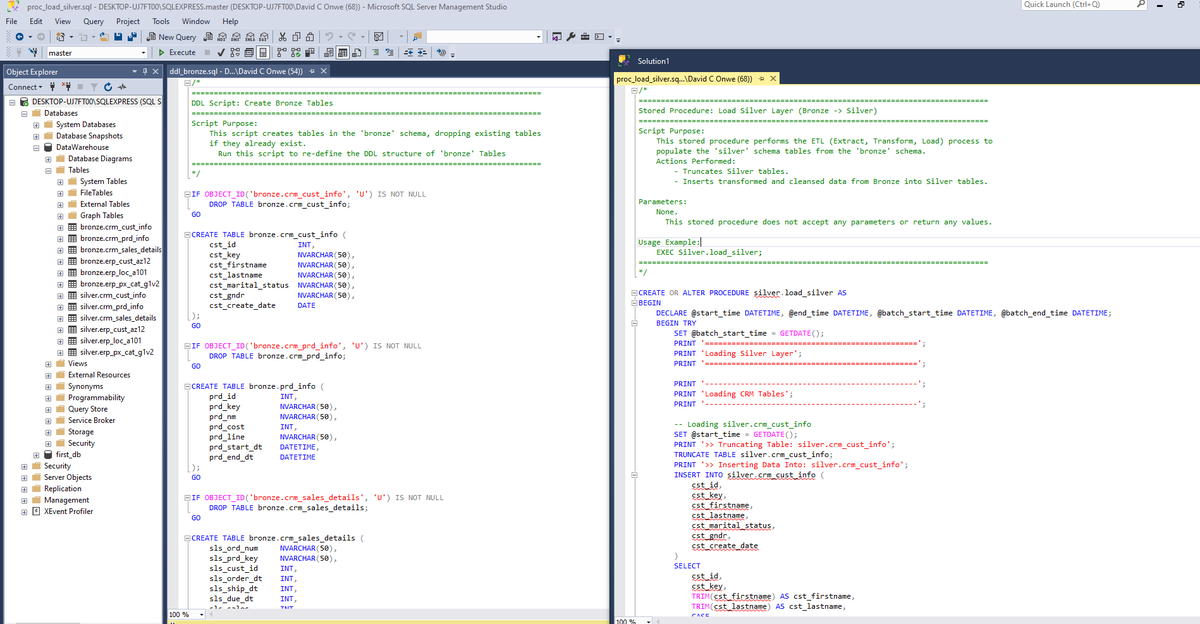Click 'cst_marital_status NVARCHAR(50),' line in ddl_bronze
This screenshot has height=624, width=1200.
click(282, 285)
